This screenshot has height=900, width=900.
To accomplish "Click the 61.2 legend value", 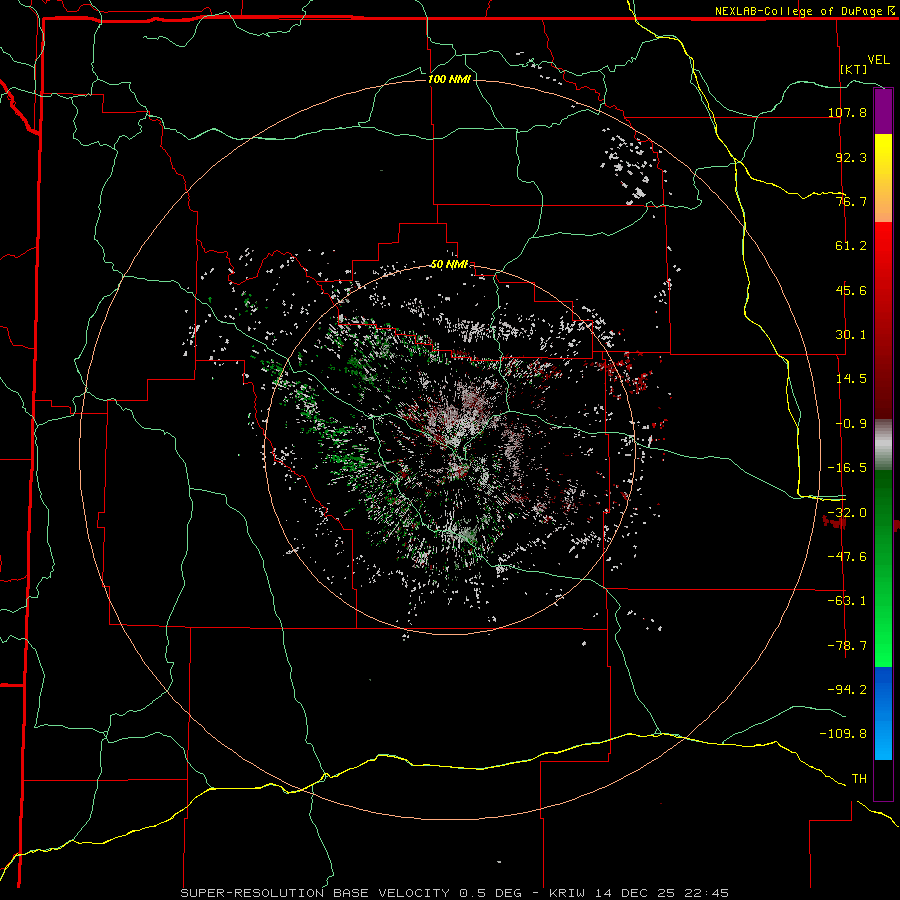I will 851,246.
